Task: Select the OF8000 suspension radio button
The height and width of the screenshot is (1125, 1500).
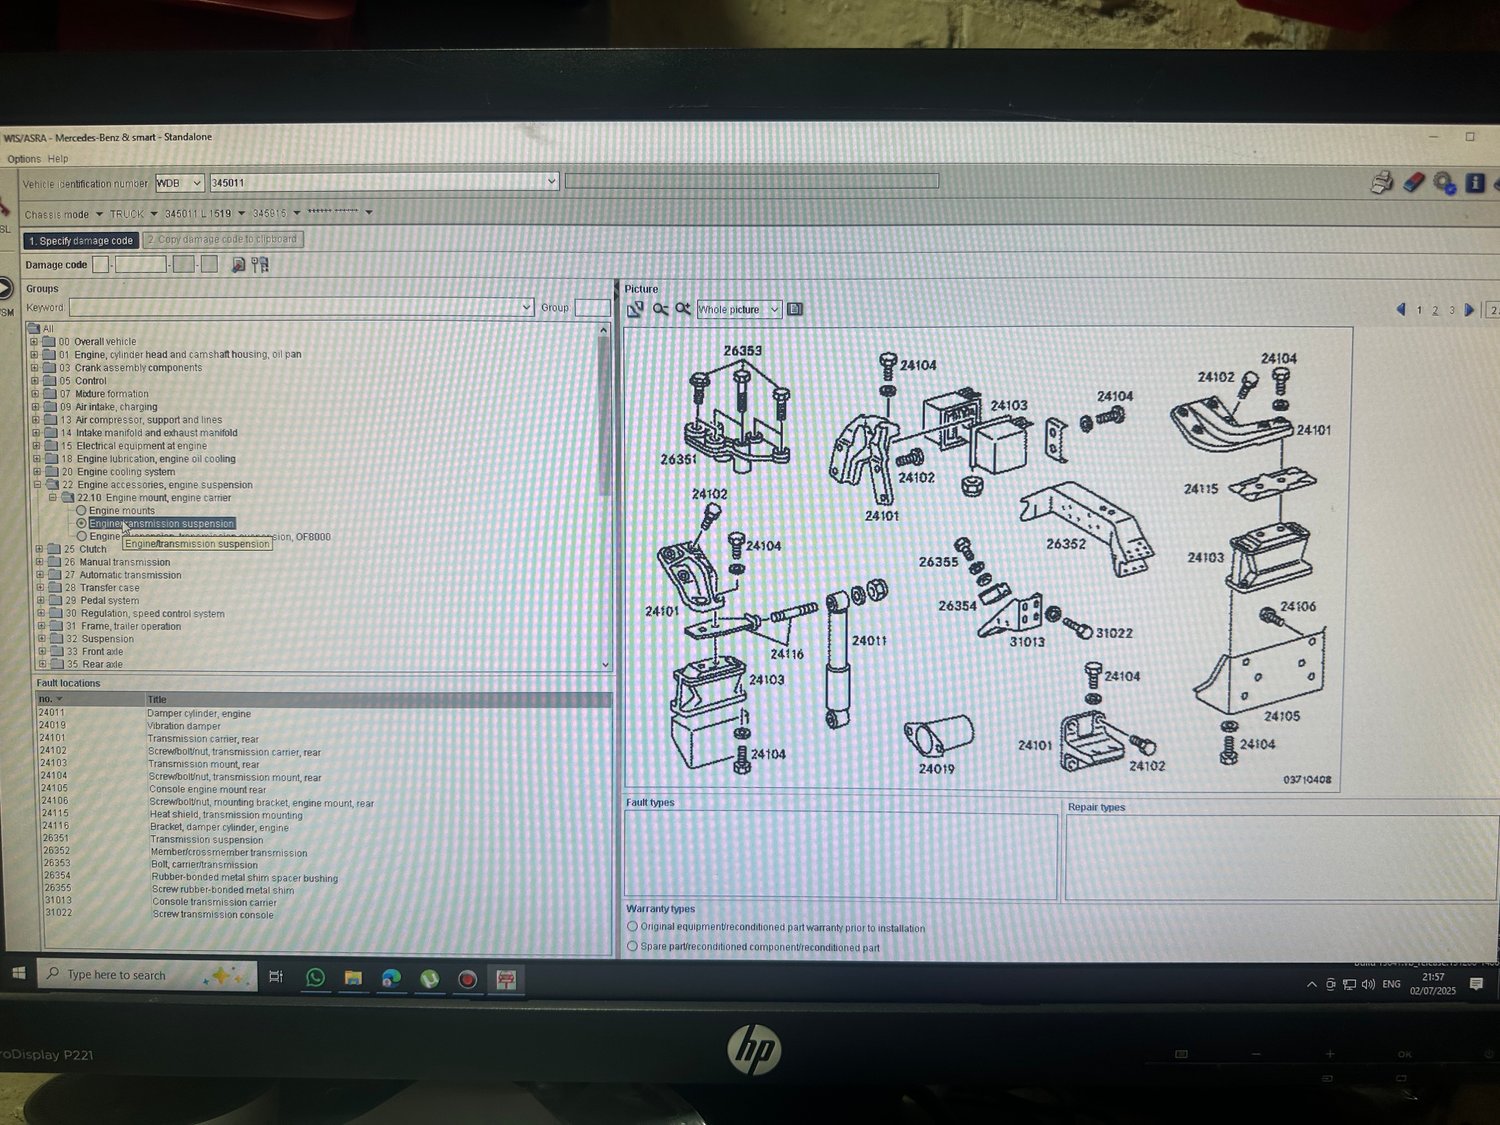Action: (x=82, y=536)
